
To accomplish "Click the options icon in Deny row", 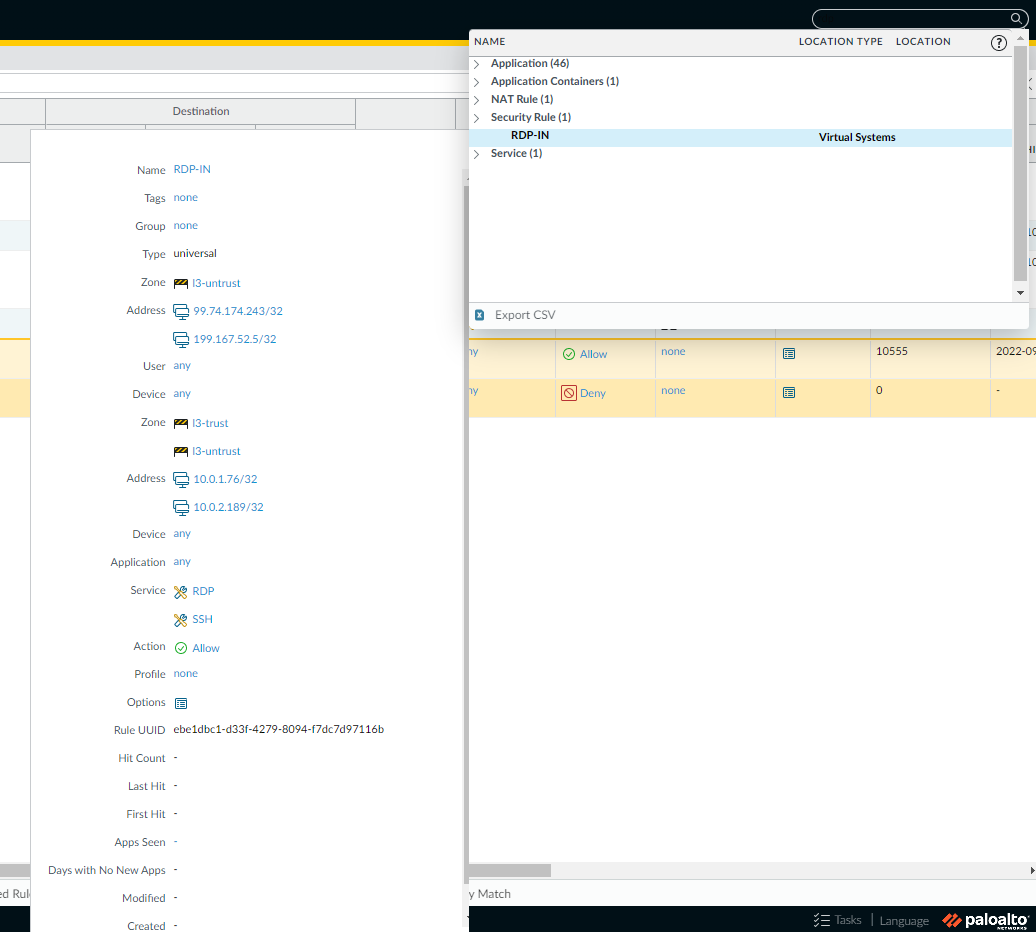I will (789, 393).
